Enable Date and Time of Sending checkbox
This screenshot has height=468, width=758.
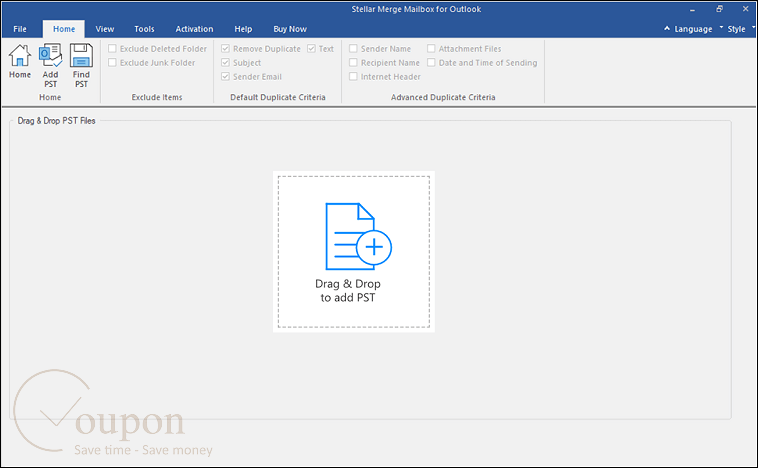pyautogui.click(x=431, y=62)
